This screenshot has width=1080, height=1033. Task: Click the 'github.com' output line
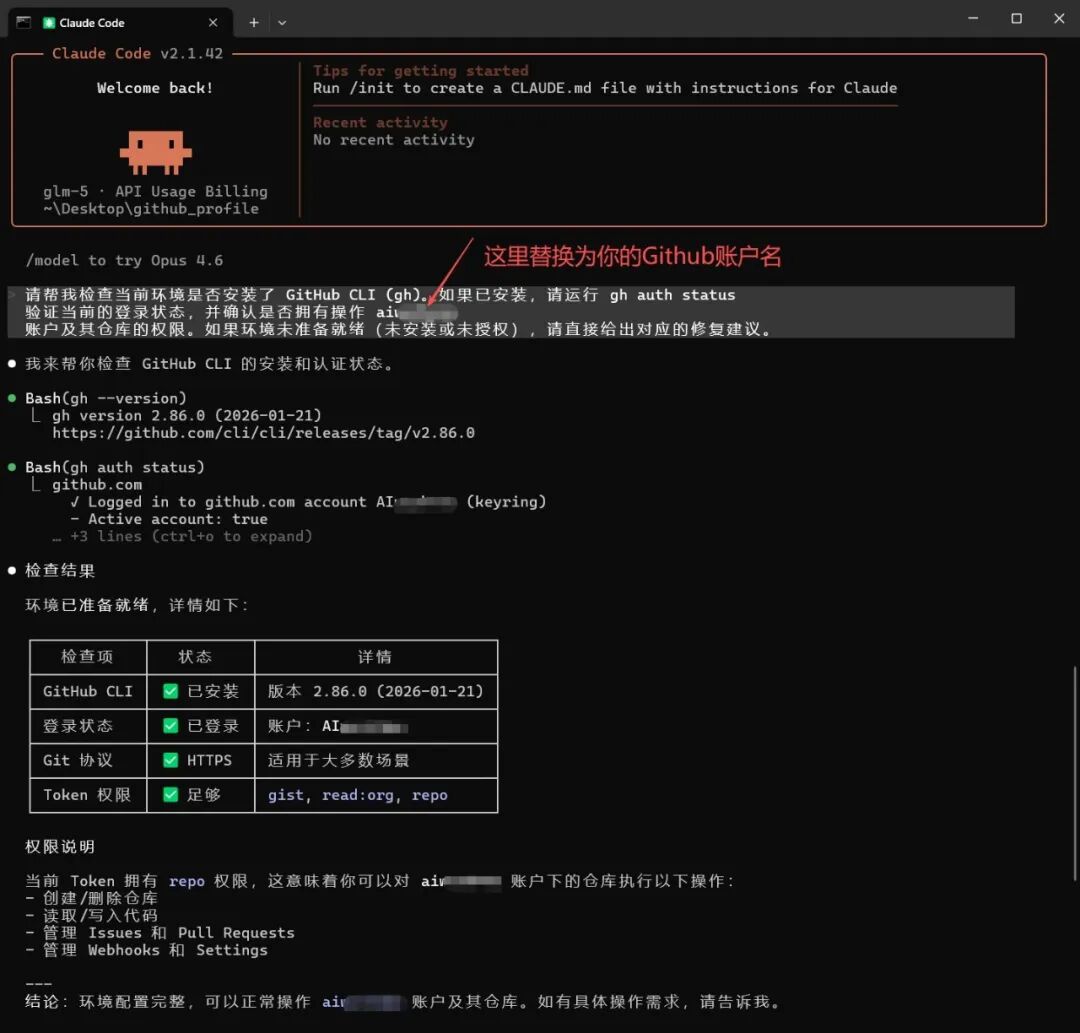pyautogui.click(x=97, y=485)
